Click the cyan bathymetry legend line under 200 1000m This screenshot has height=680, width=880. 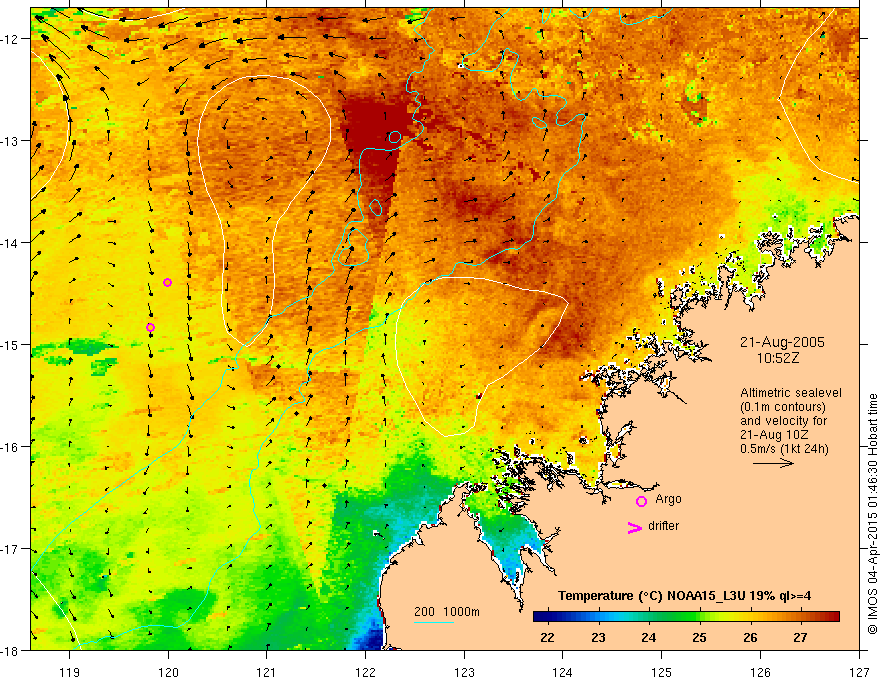(433, 622)
